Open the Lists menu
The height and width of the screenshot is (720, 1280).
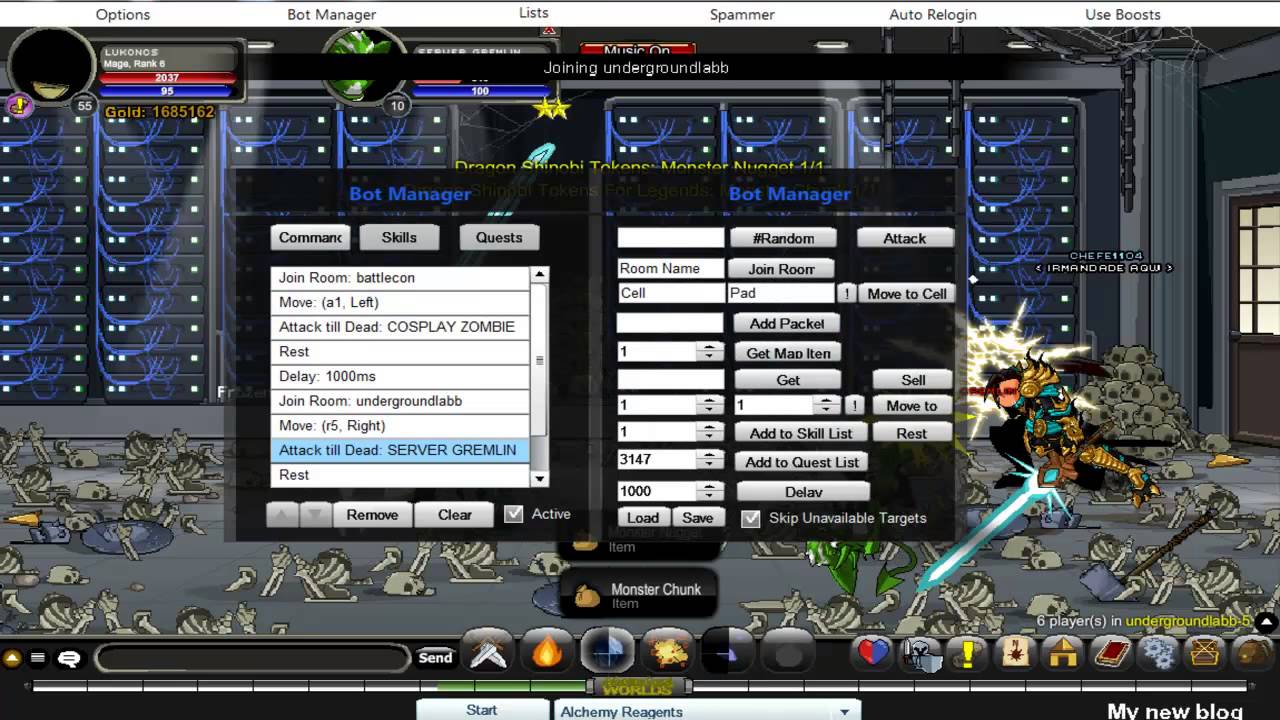534,13
